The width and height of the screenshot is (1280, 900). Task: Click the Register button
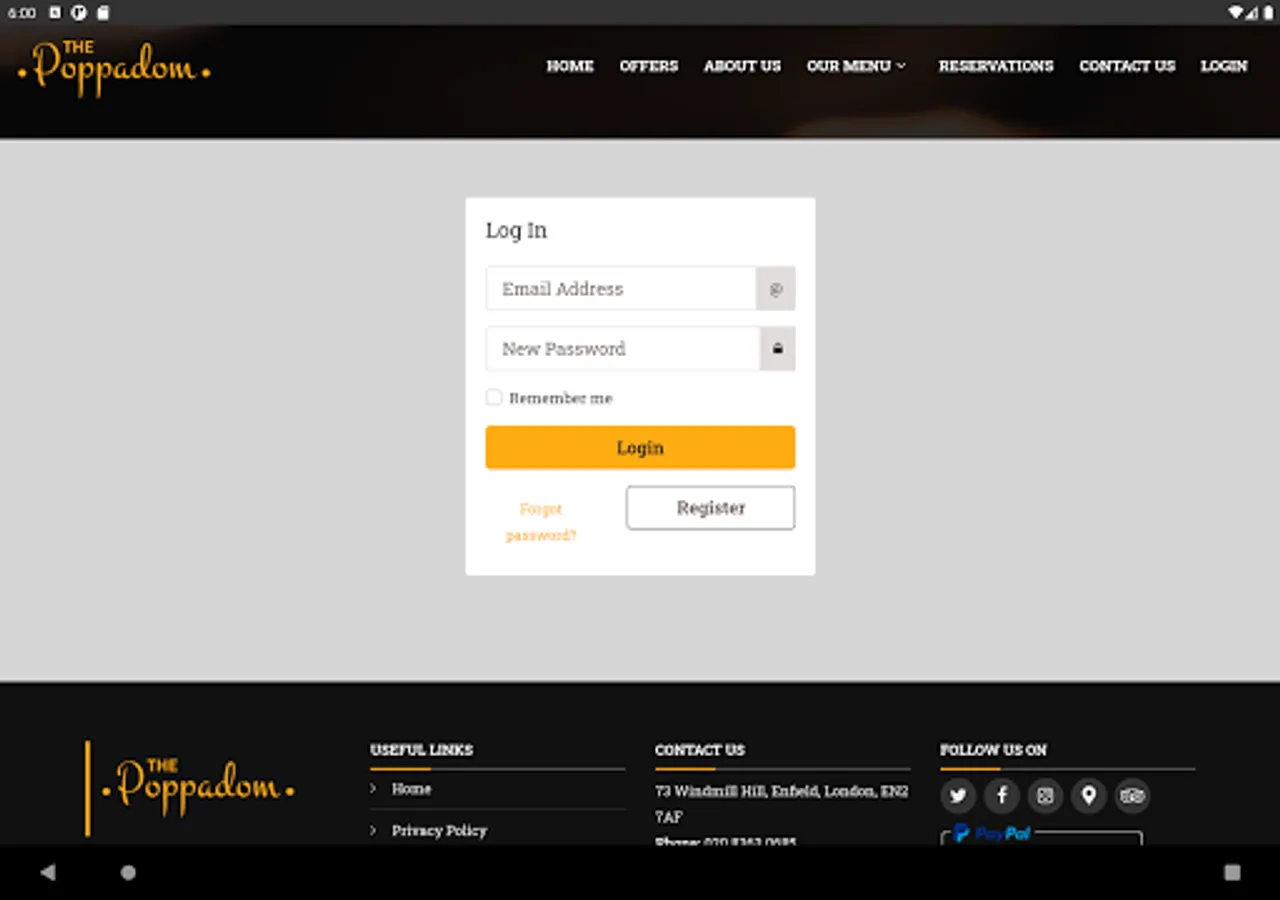tap(711, 508)
